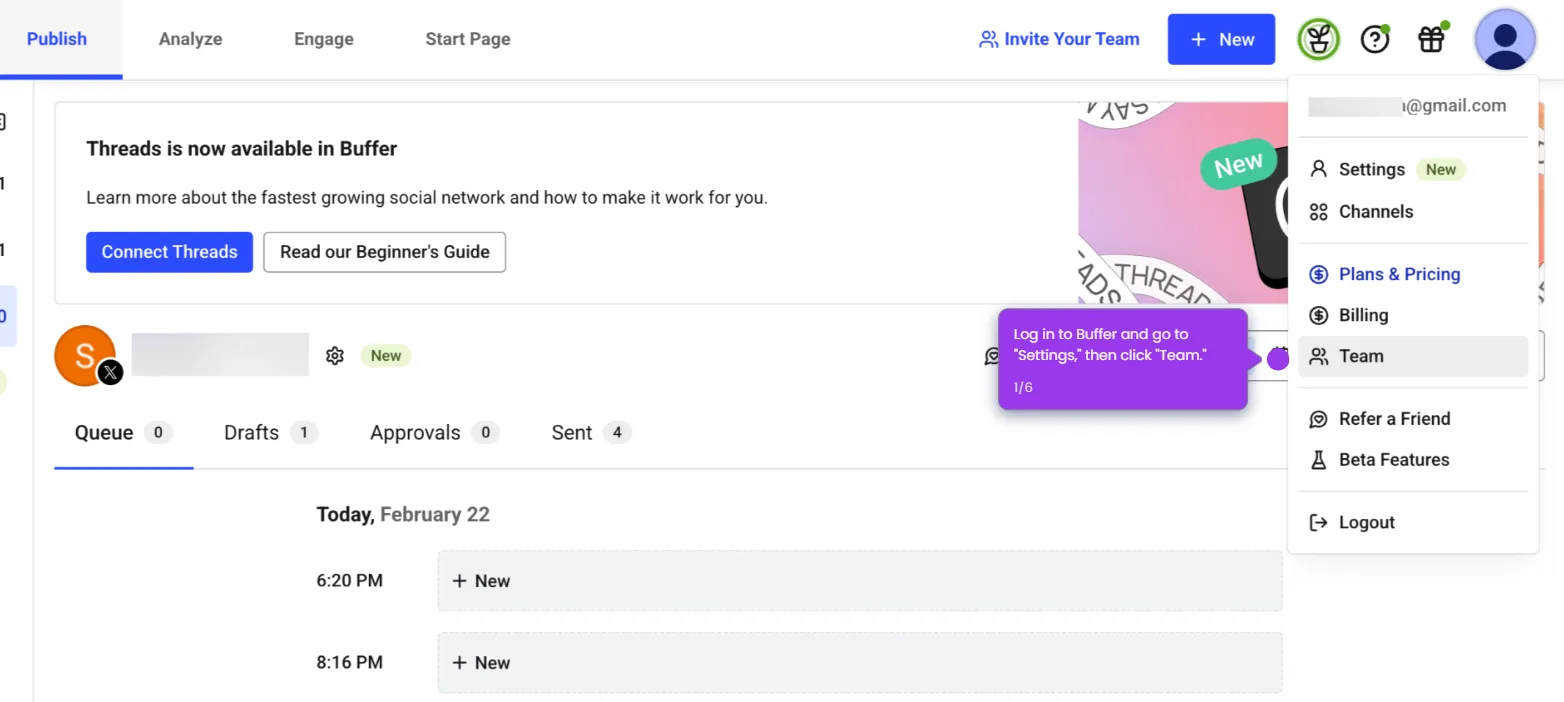Click the channel settings gear icon
The width and height of the screenshot is (1564, 702).
tap(335, 355)
